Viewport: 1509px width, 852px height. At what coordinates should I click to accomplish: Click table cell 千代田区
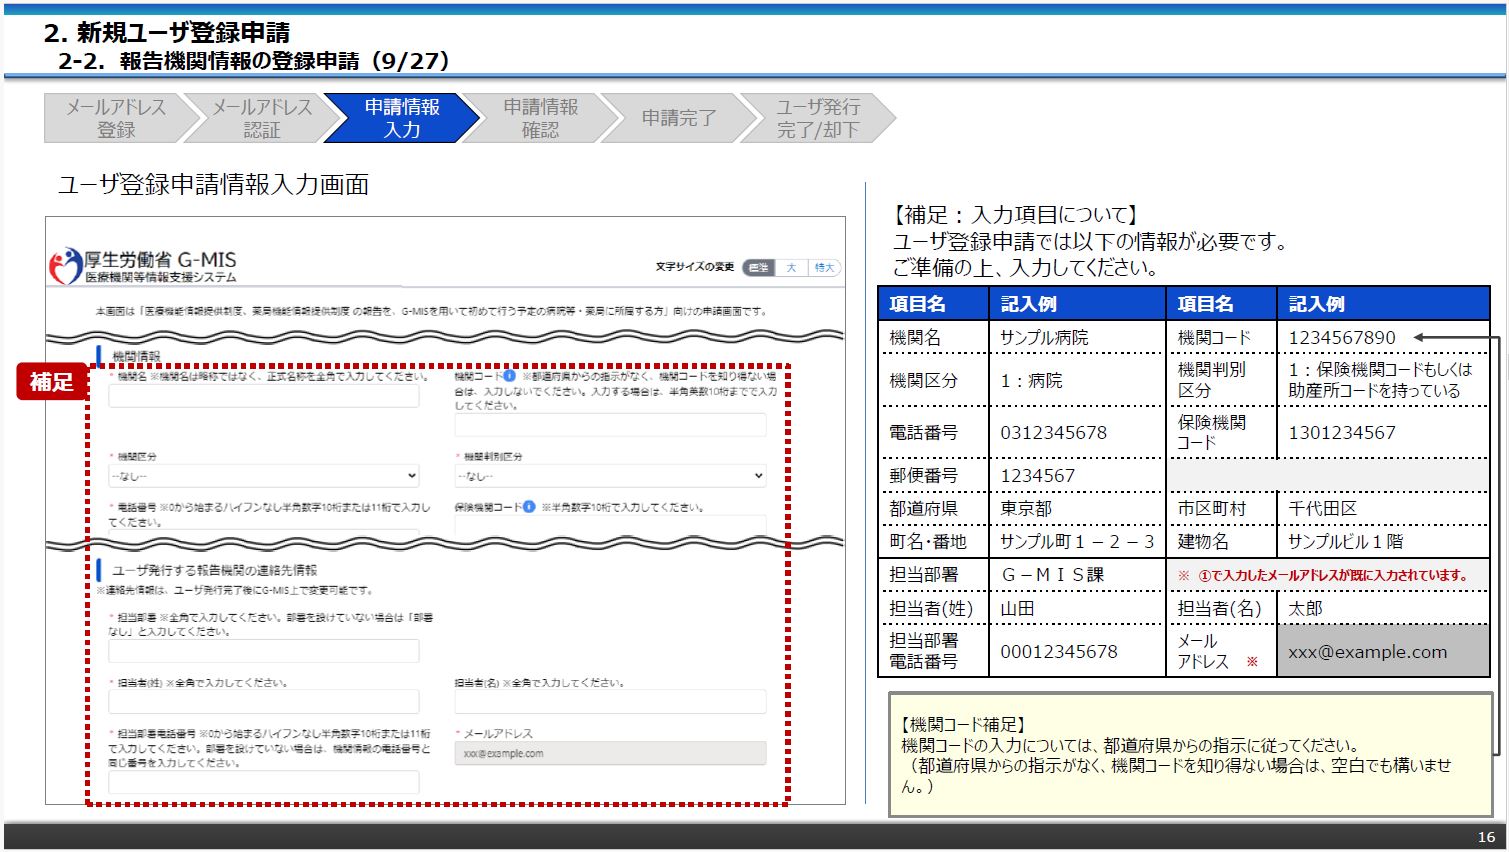1383,508
